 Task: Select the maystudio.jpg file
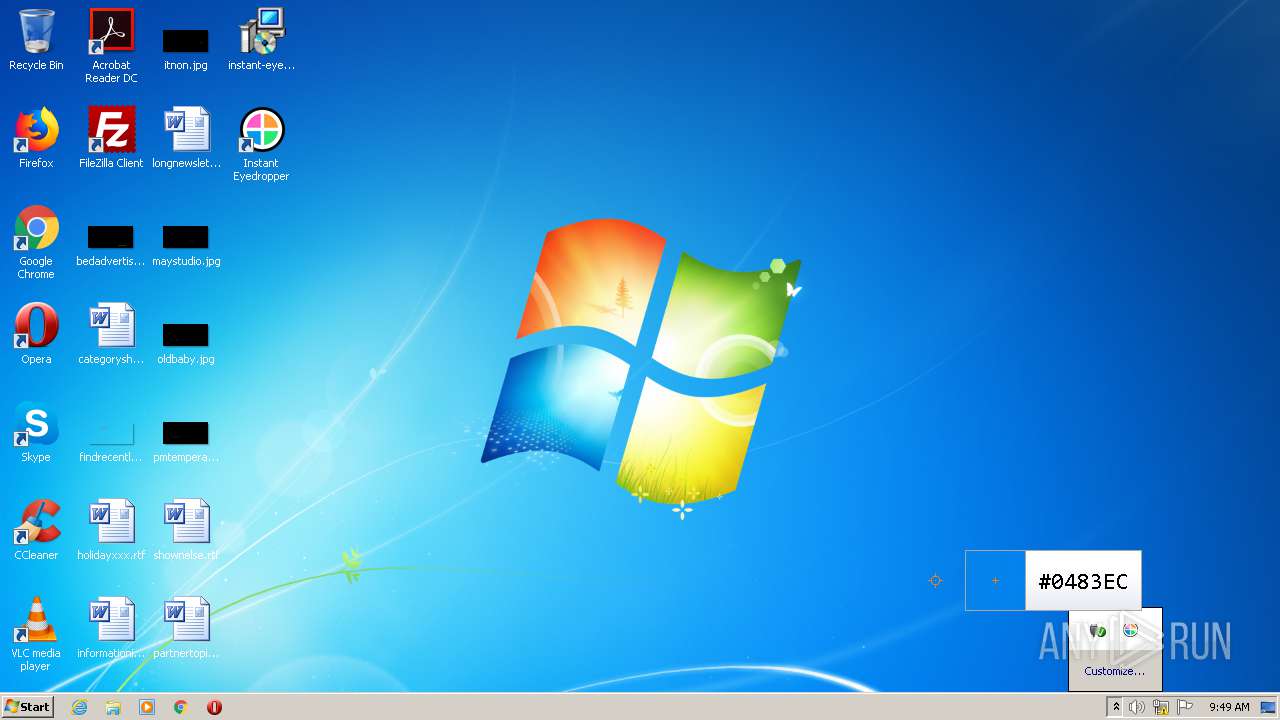186,245
